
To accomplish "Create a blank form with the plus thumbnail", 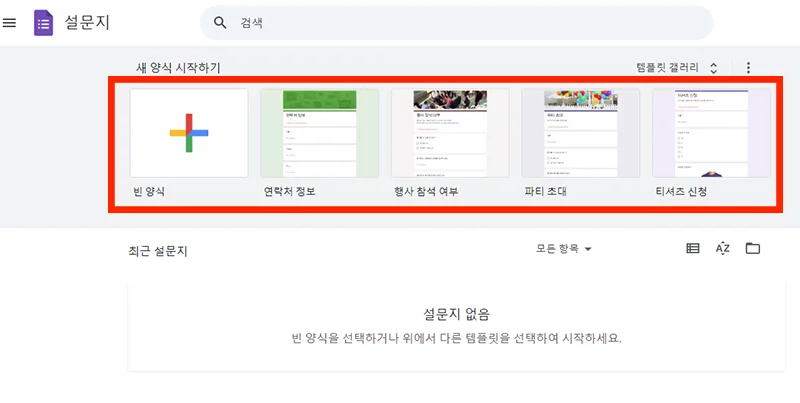I will coord(189,133).
